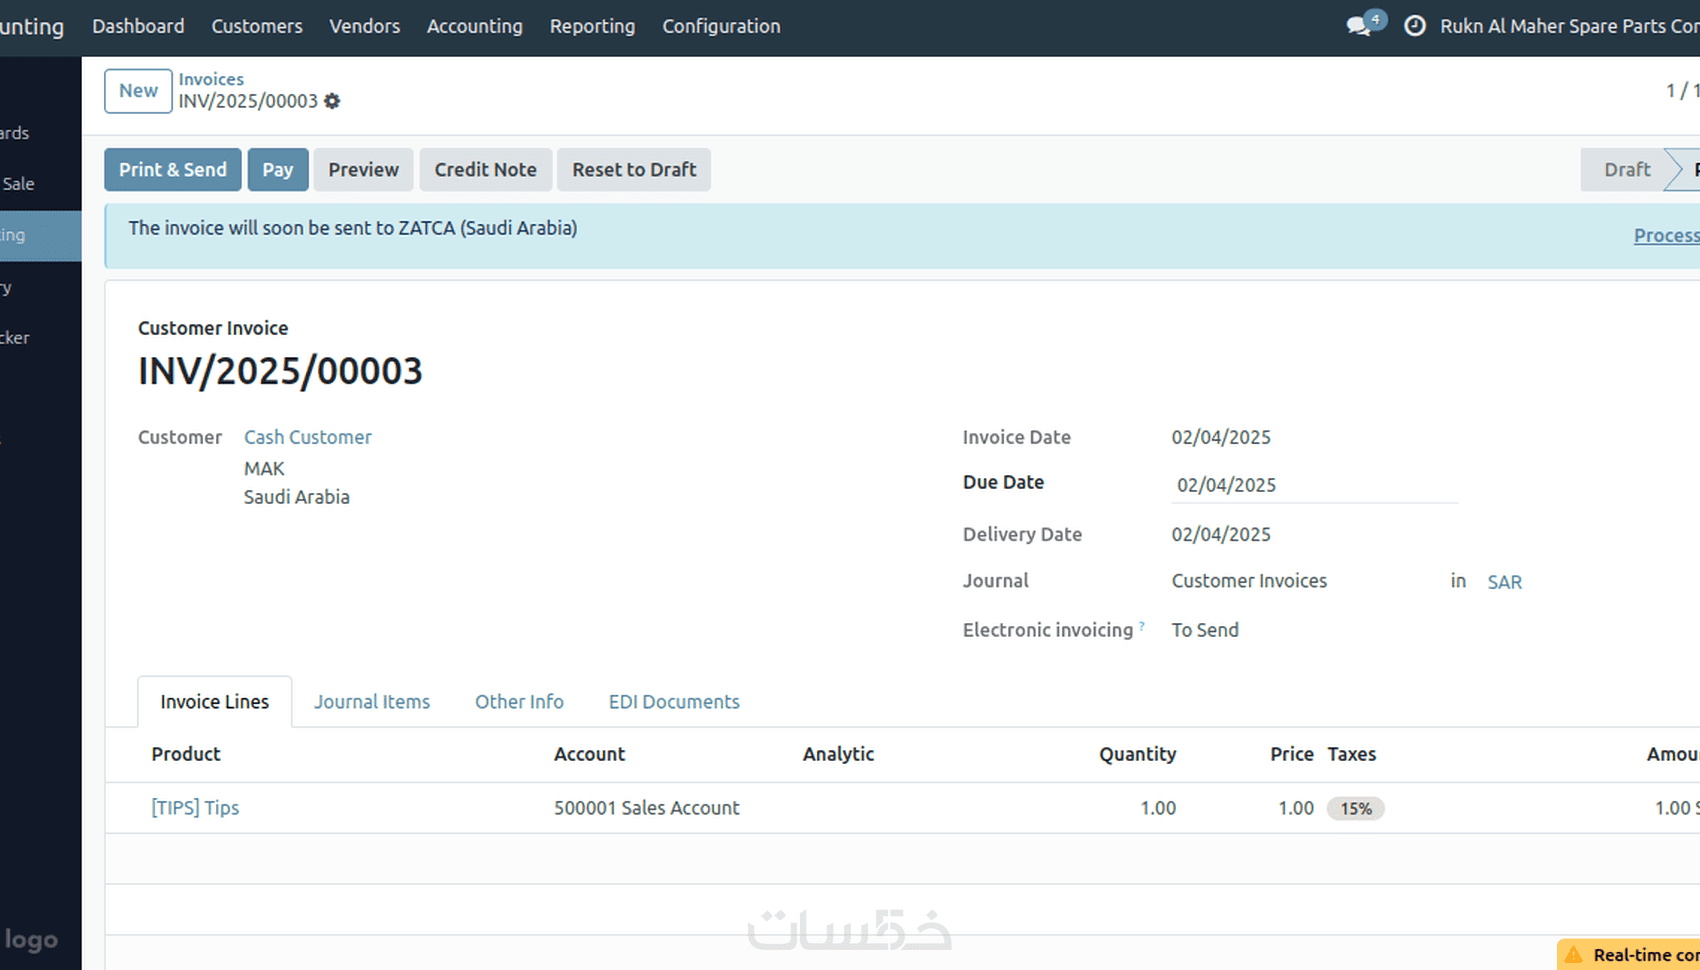Switch to the Journal Items tab
1700x970 pixels.
coord(372,702)
